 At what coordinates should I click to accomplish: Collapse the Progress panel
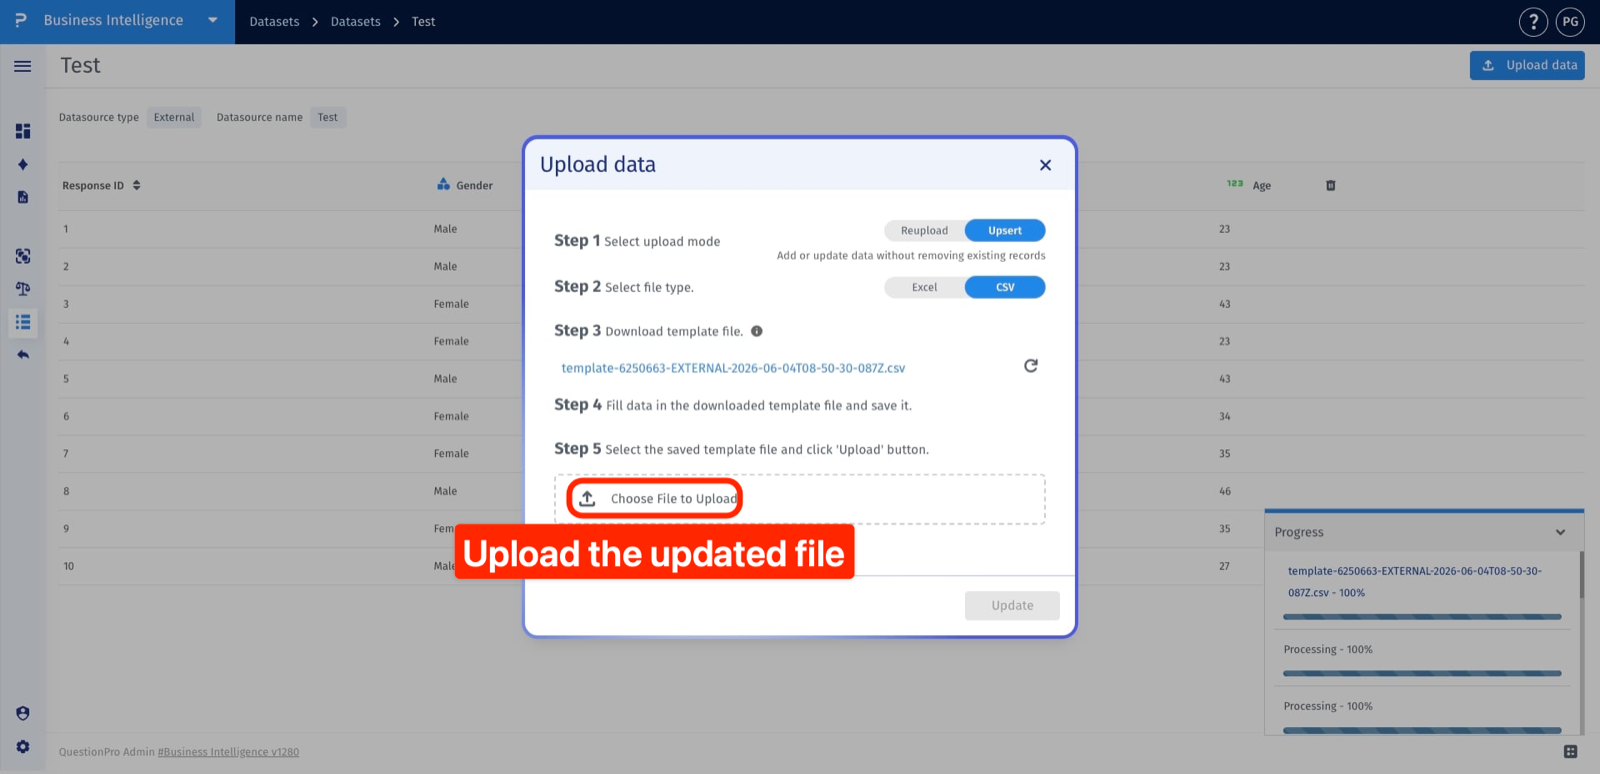pos(1560,532)
